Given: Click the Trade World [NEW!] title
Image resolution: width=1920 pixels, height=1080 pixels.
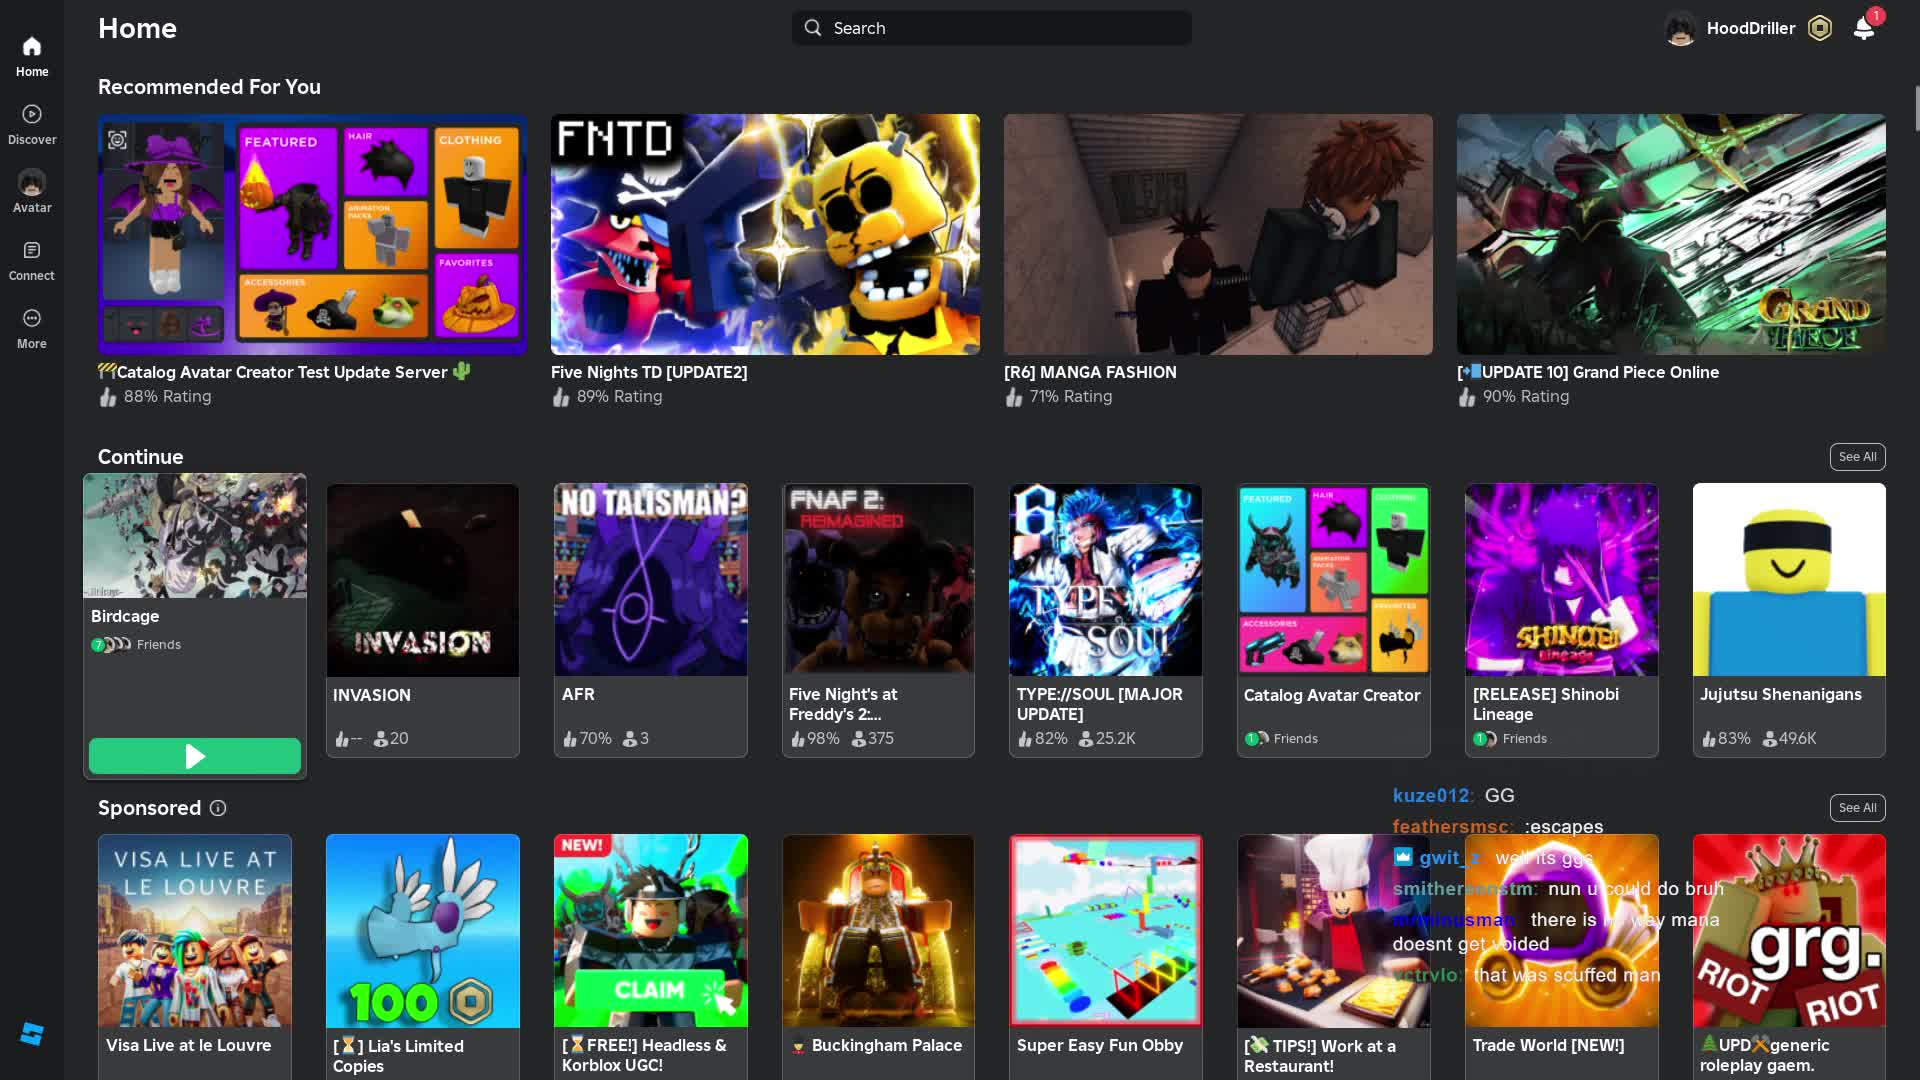Looking at the screenshot, I should [x=1548, y=1045].
